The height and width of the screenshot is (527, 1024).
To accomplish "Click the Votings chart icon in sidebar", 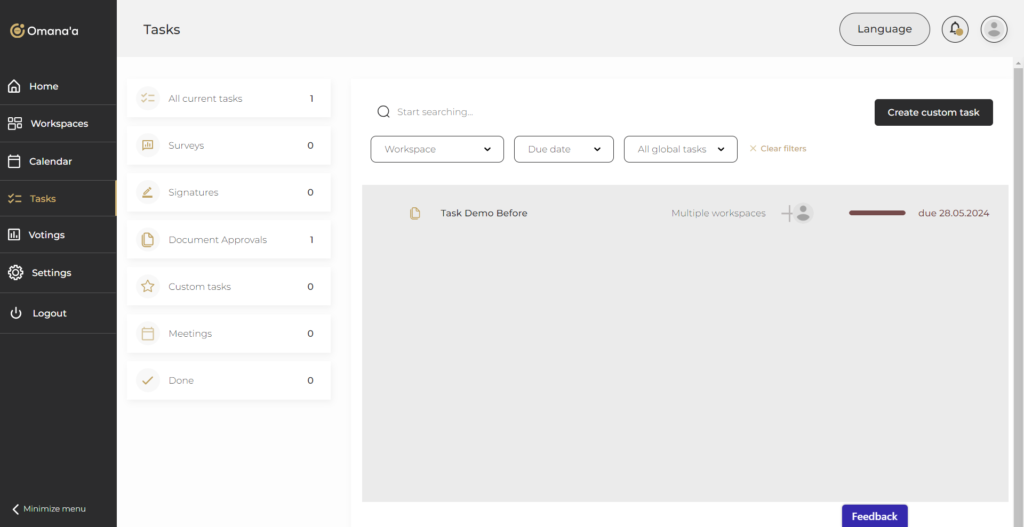I will pos(15,235).
